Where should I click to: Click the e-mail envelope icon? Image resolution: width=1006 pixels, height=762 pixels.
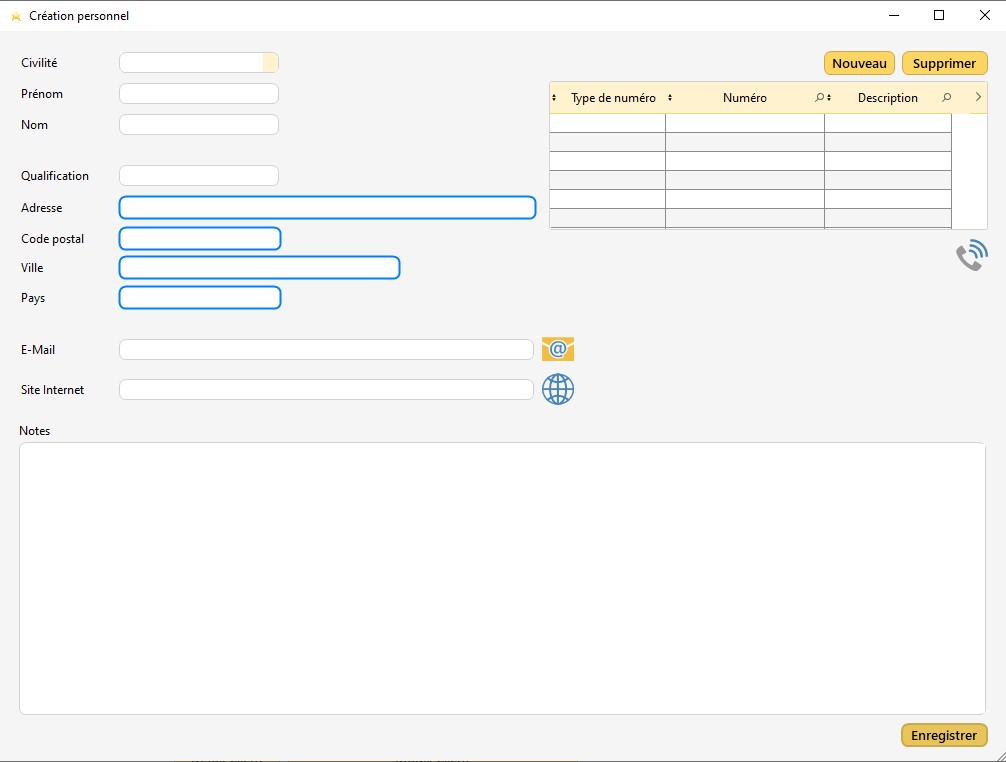(x=558, y=349)
